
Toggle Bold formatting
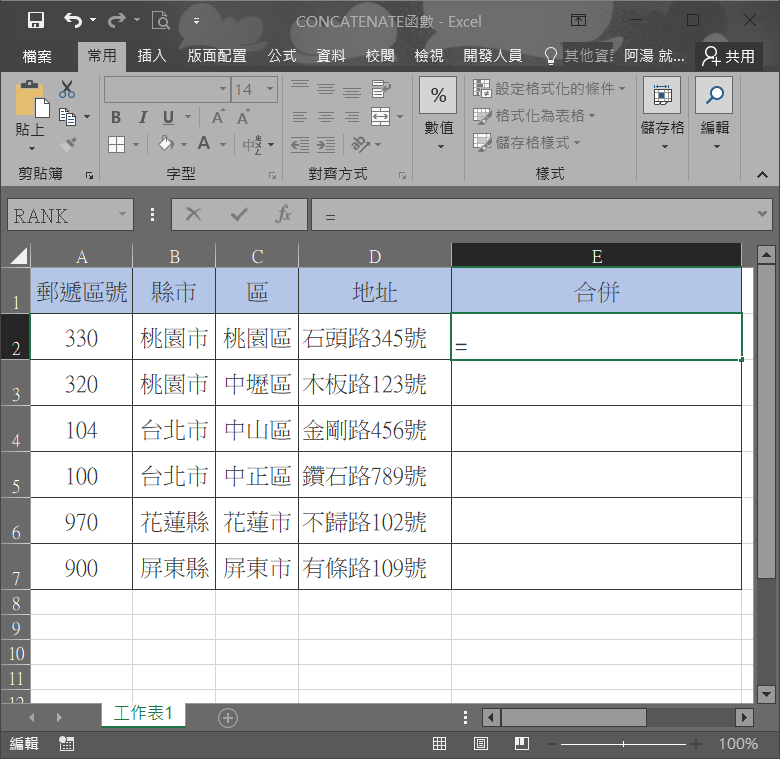point(117,117)
